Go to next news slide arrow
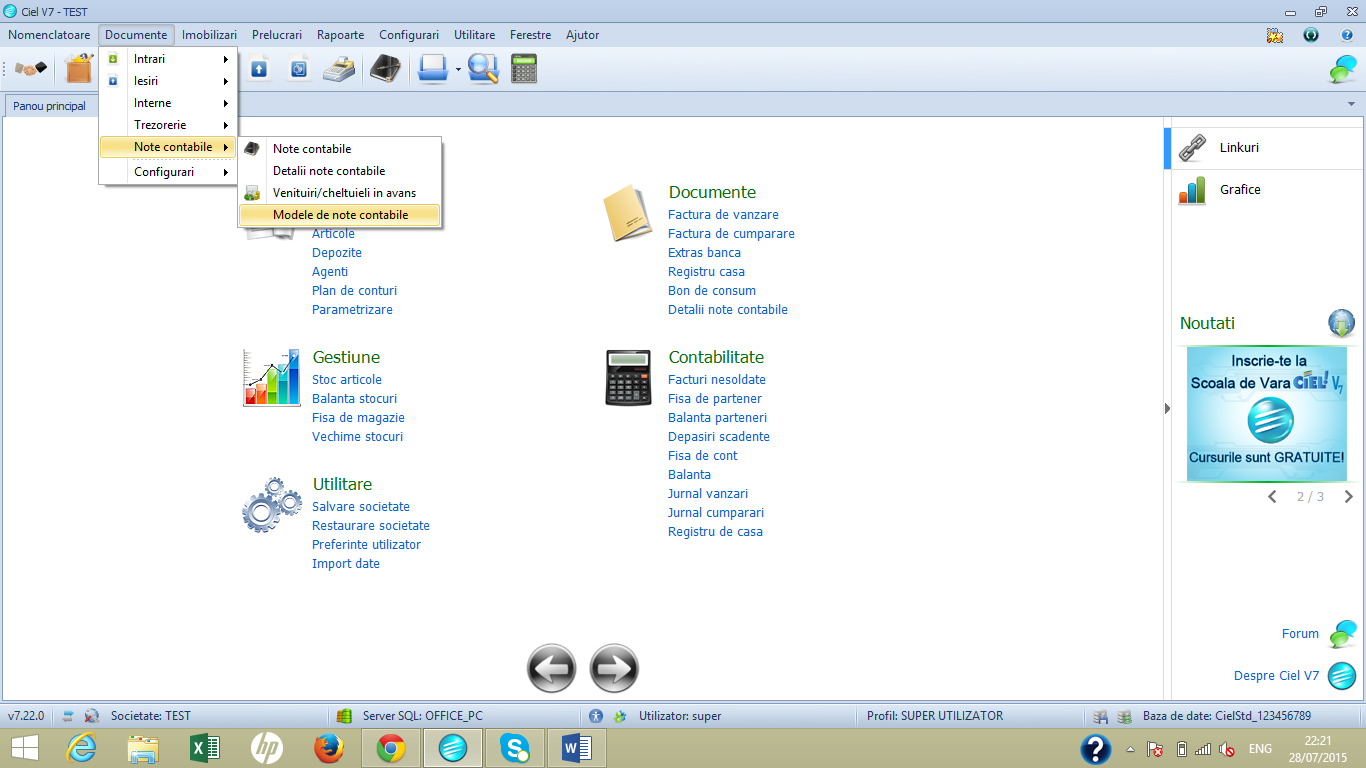 tap(1348, 496)
